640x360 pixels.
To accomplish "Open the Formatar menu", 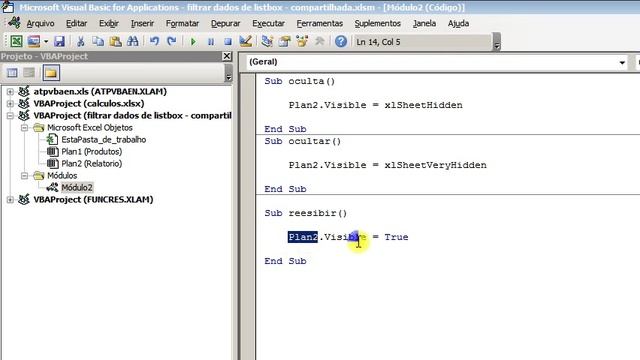I will (x=182, y=23).
